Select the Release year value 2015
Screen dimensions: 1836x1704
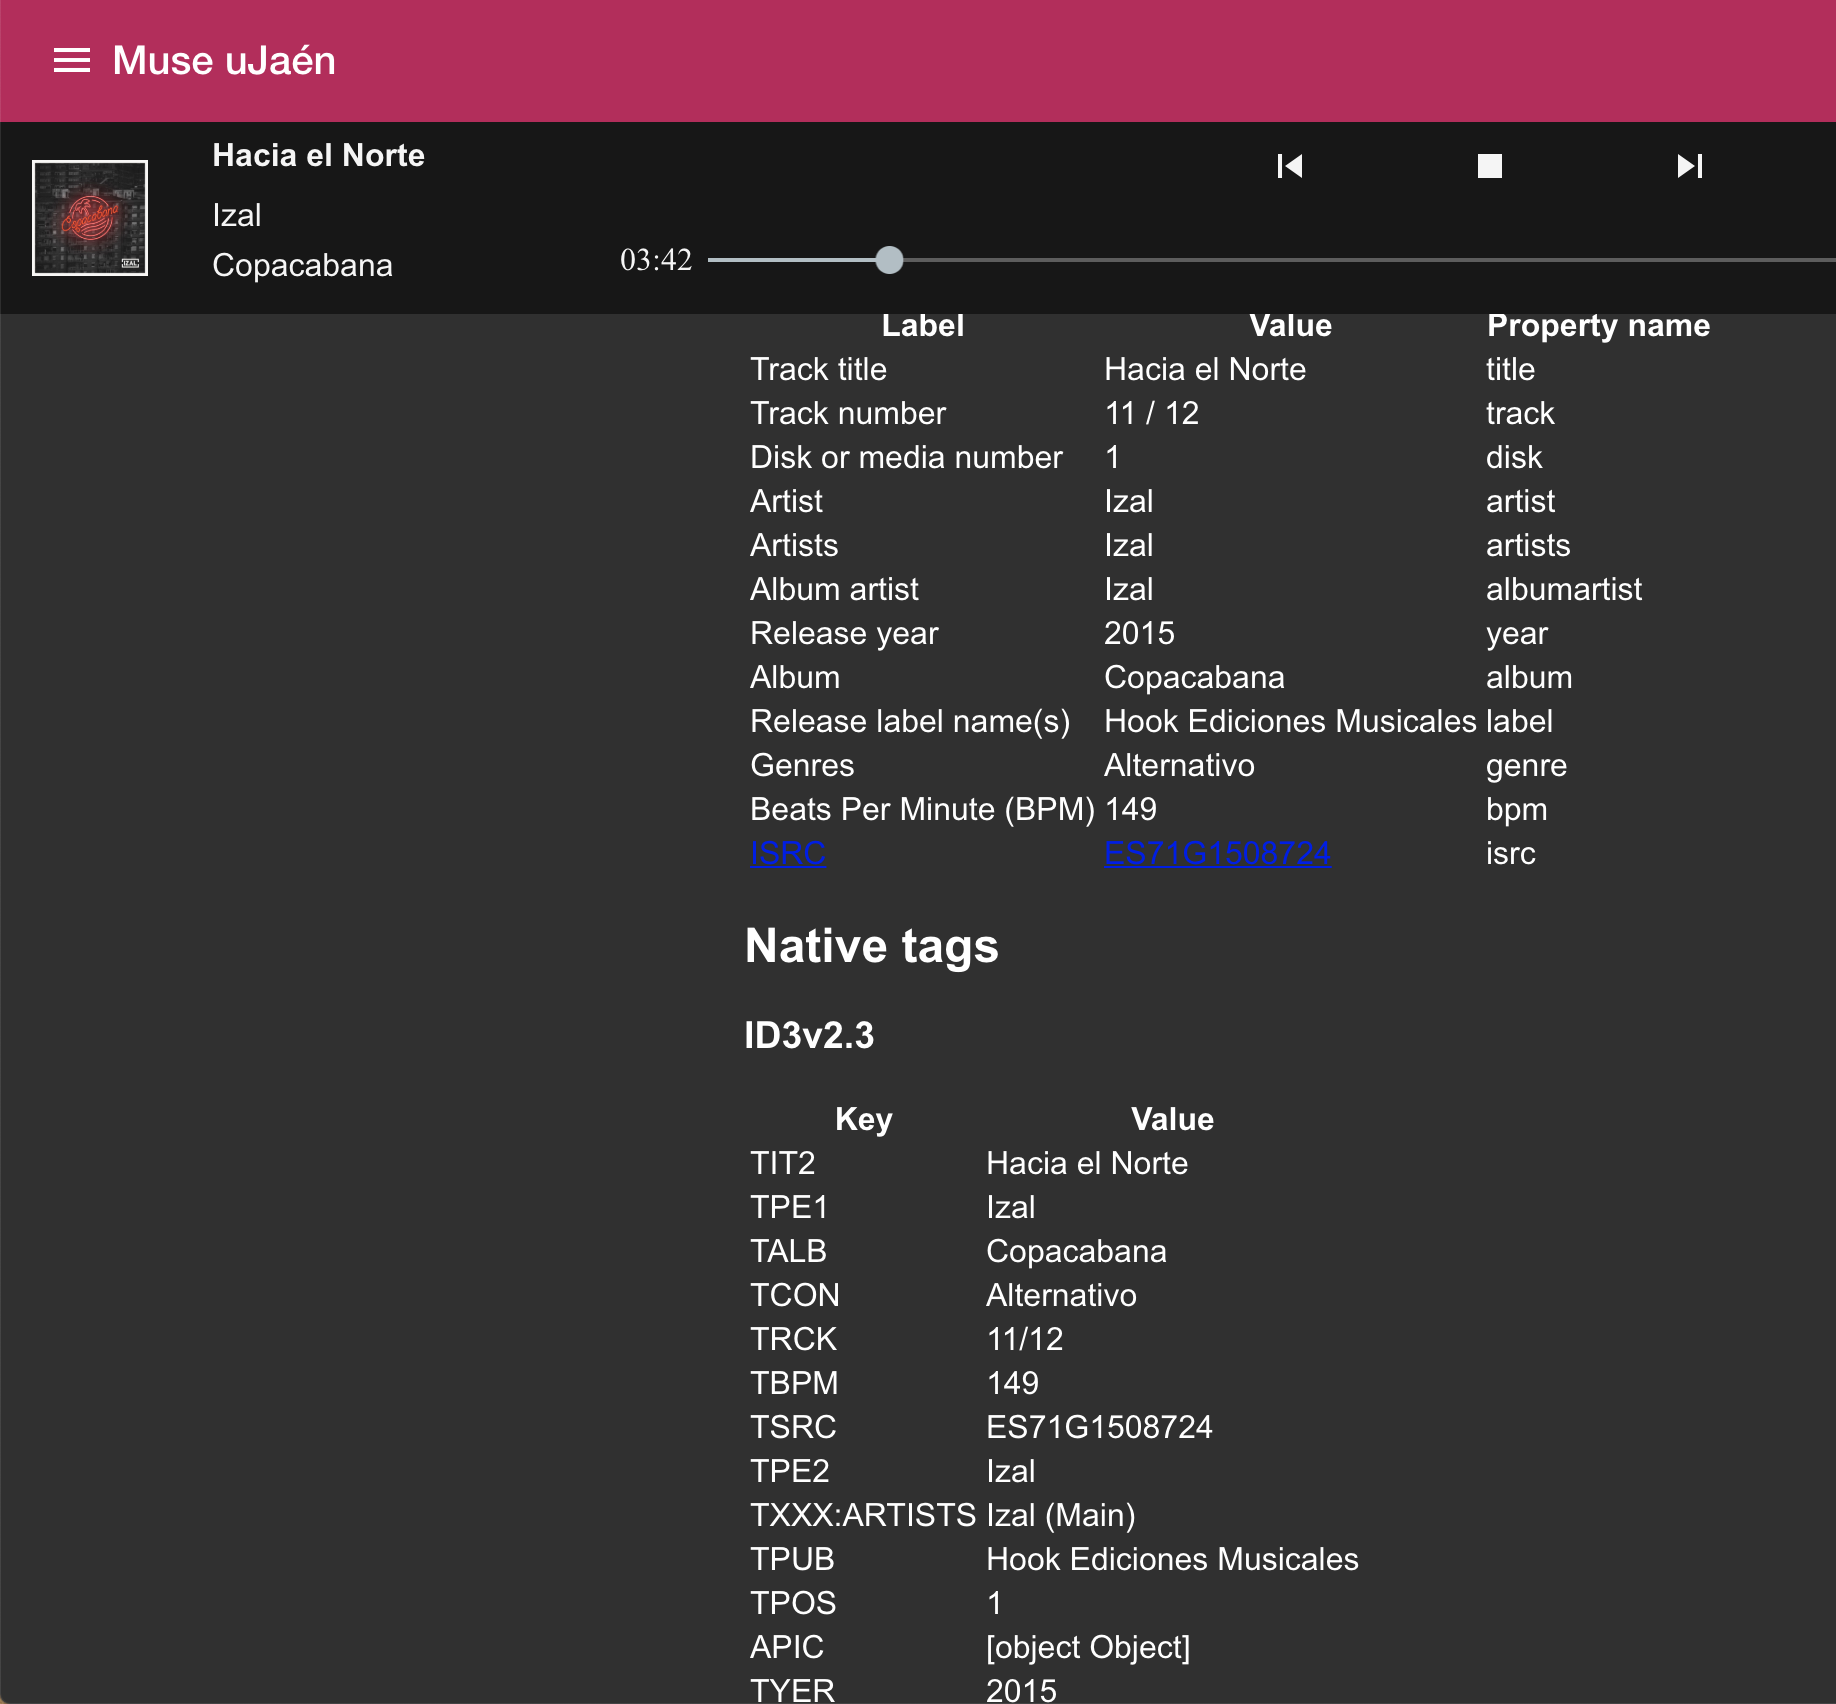pyautogui.click(x=1139, y=632)
